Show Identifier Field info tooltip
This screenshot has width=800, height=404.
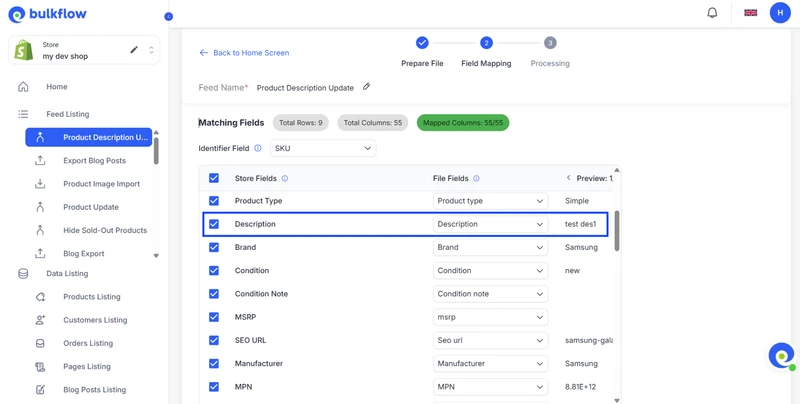(x=258, y=148)
